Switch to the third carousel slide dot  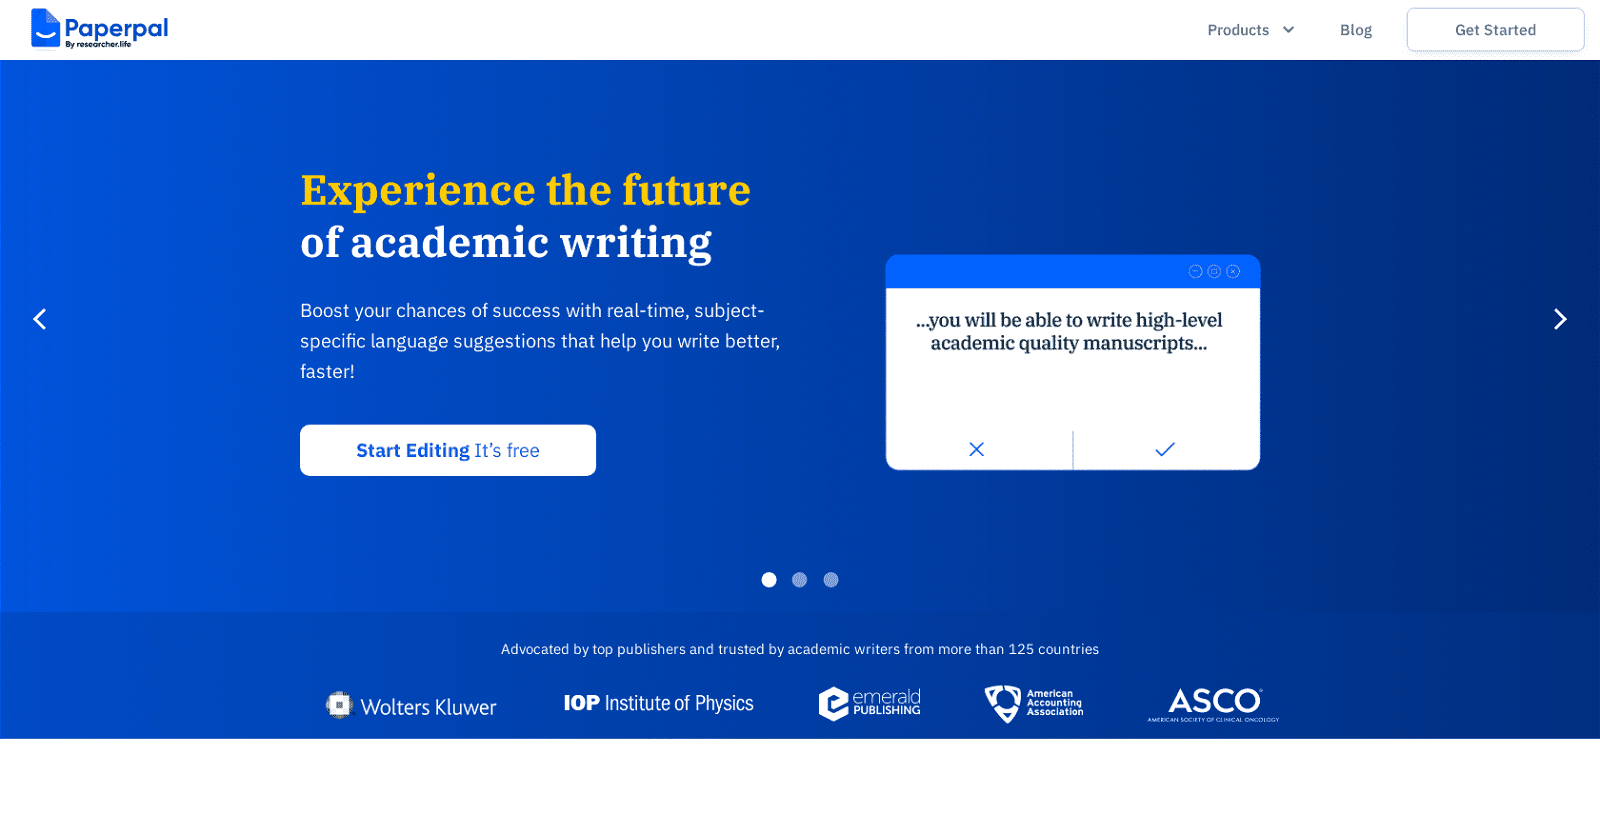click(831, 580)
